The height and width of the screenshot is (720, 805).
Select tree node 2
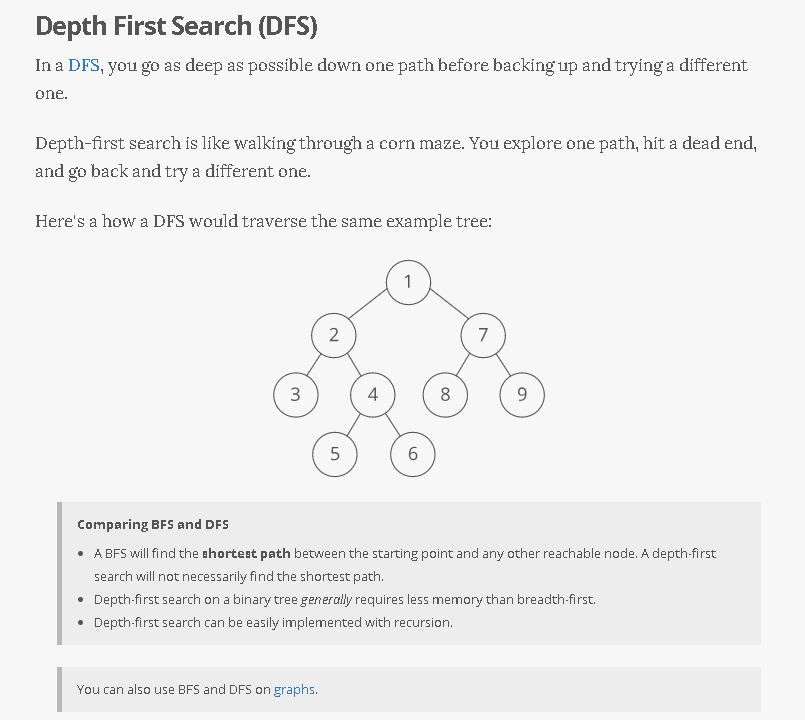[334, 335]
